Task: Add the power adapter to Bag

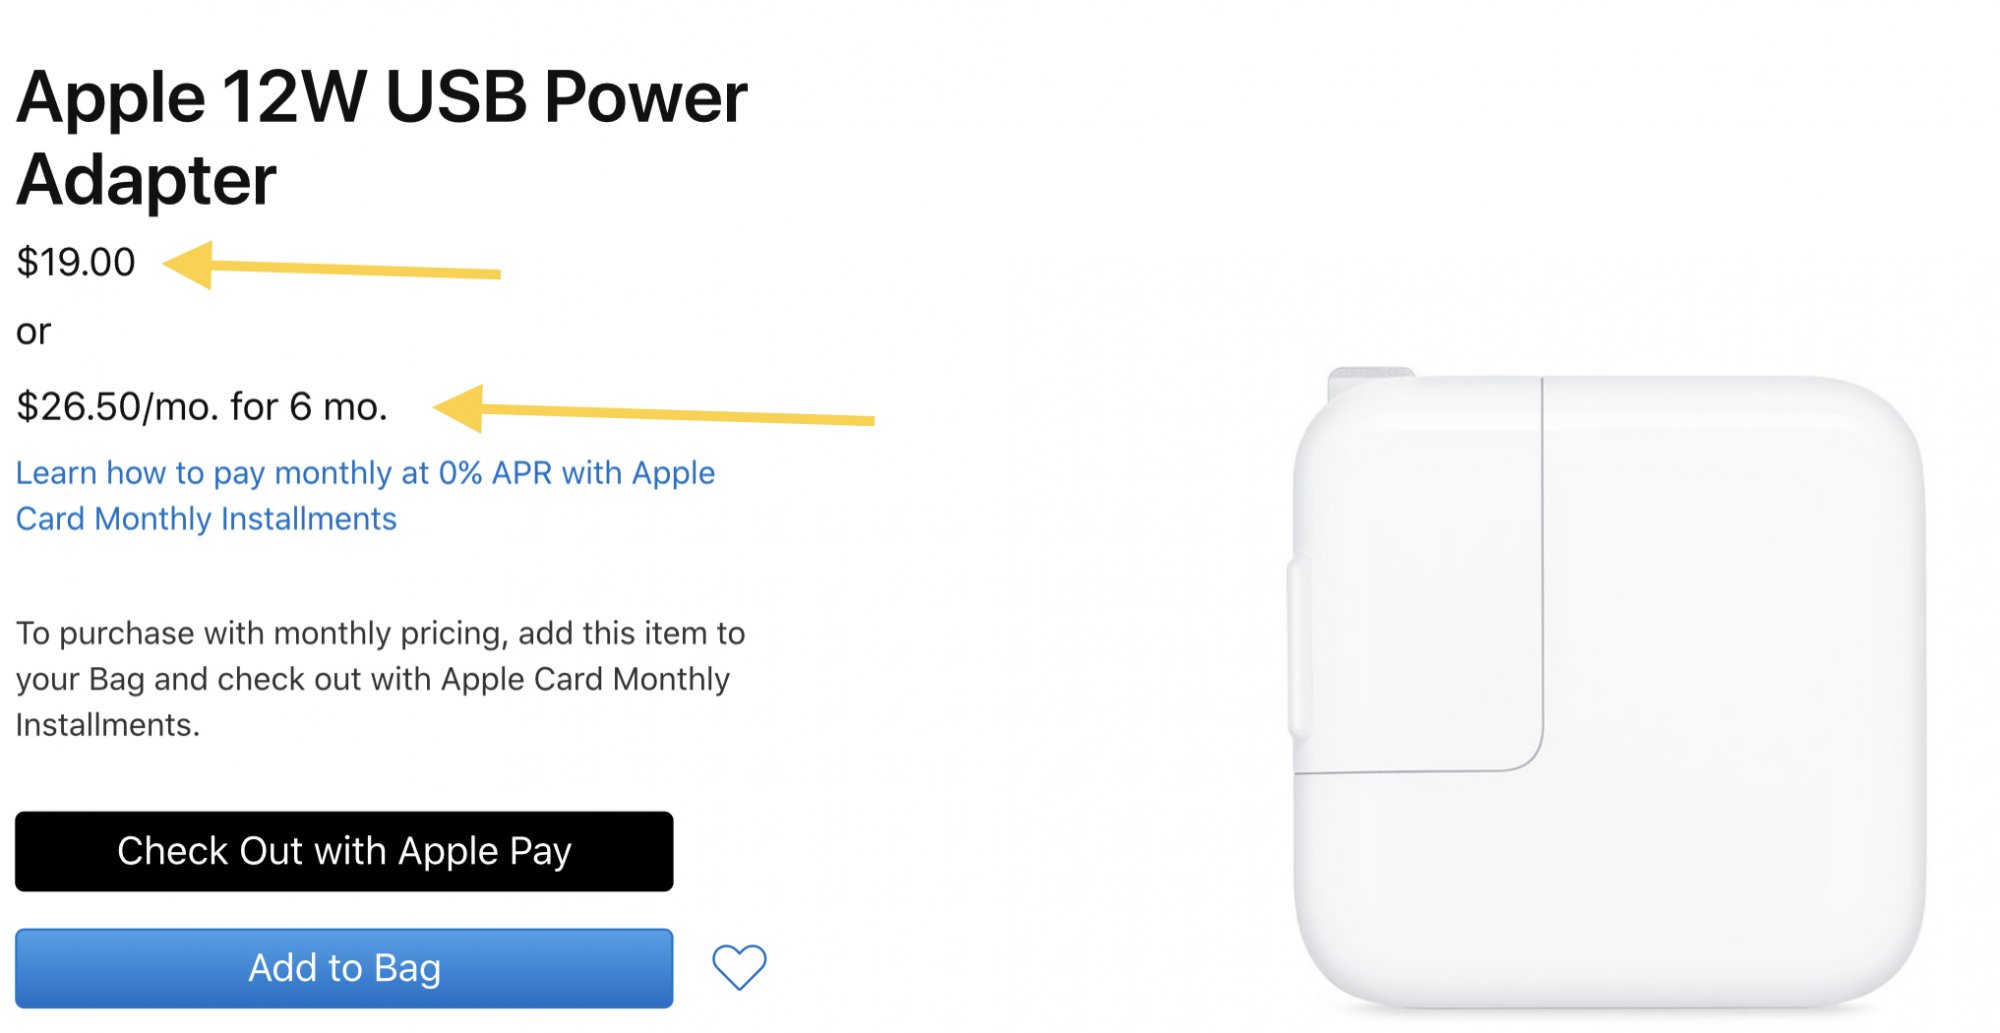Action: [344, 968]
